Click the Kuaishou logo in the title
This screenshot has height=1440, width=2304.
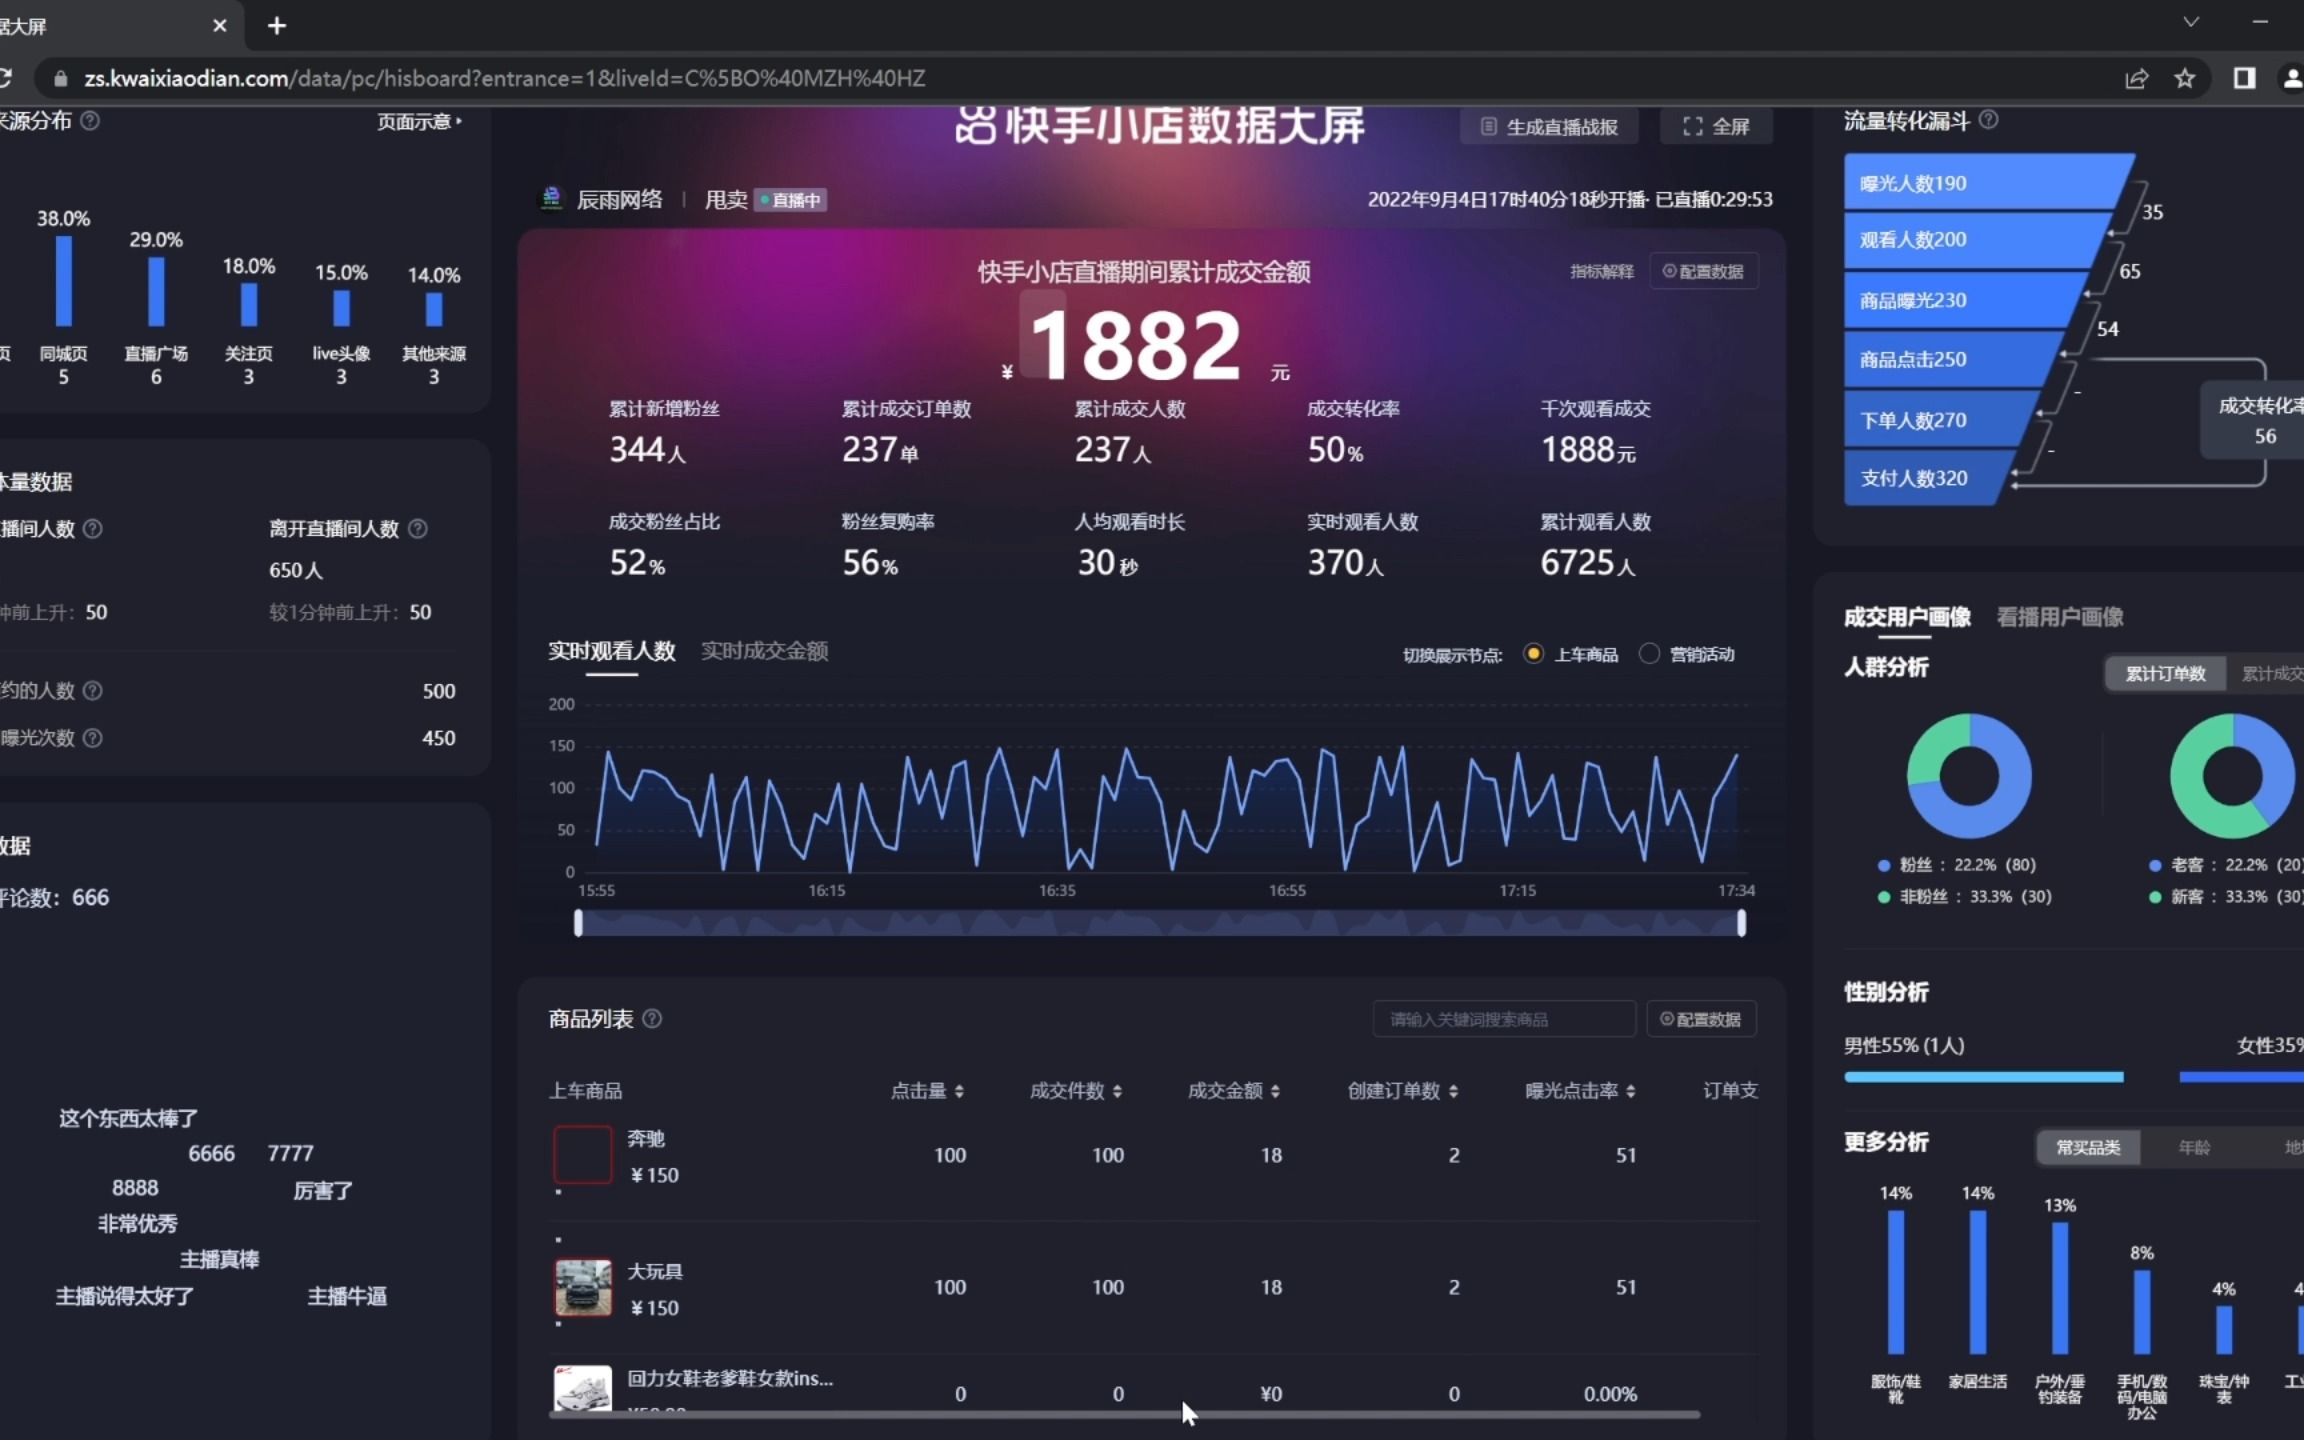tap(975, 126)
